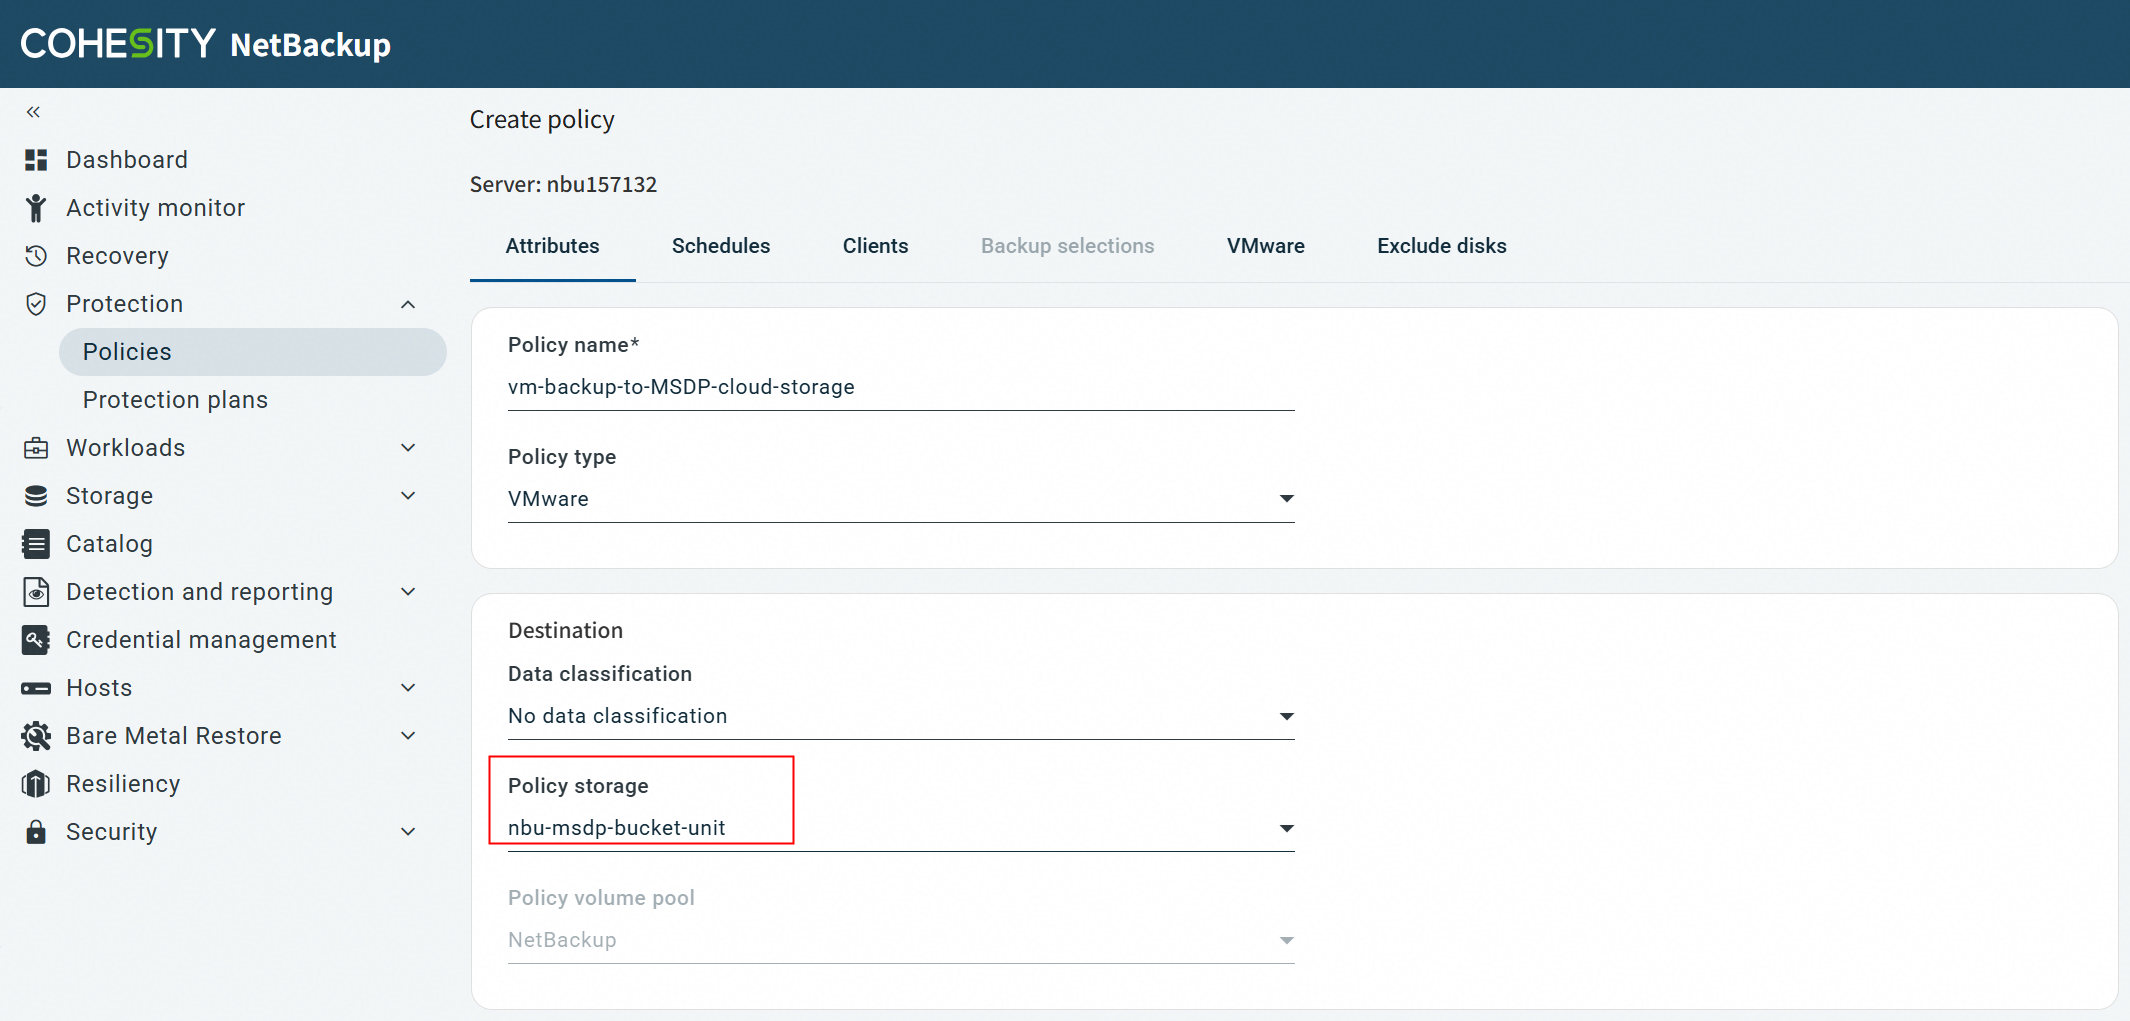The height and width of the screenshot is (1021, 2130).
Task: Open Protection plans
Action: (176, 400)
